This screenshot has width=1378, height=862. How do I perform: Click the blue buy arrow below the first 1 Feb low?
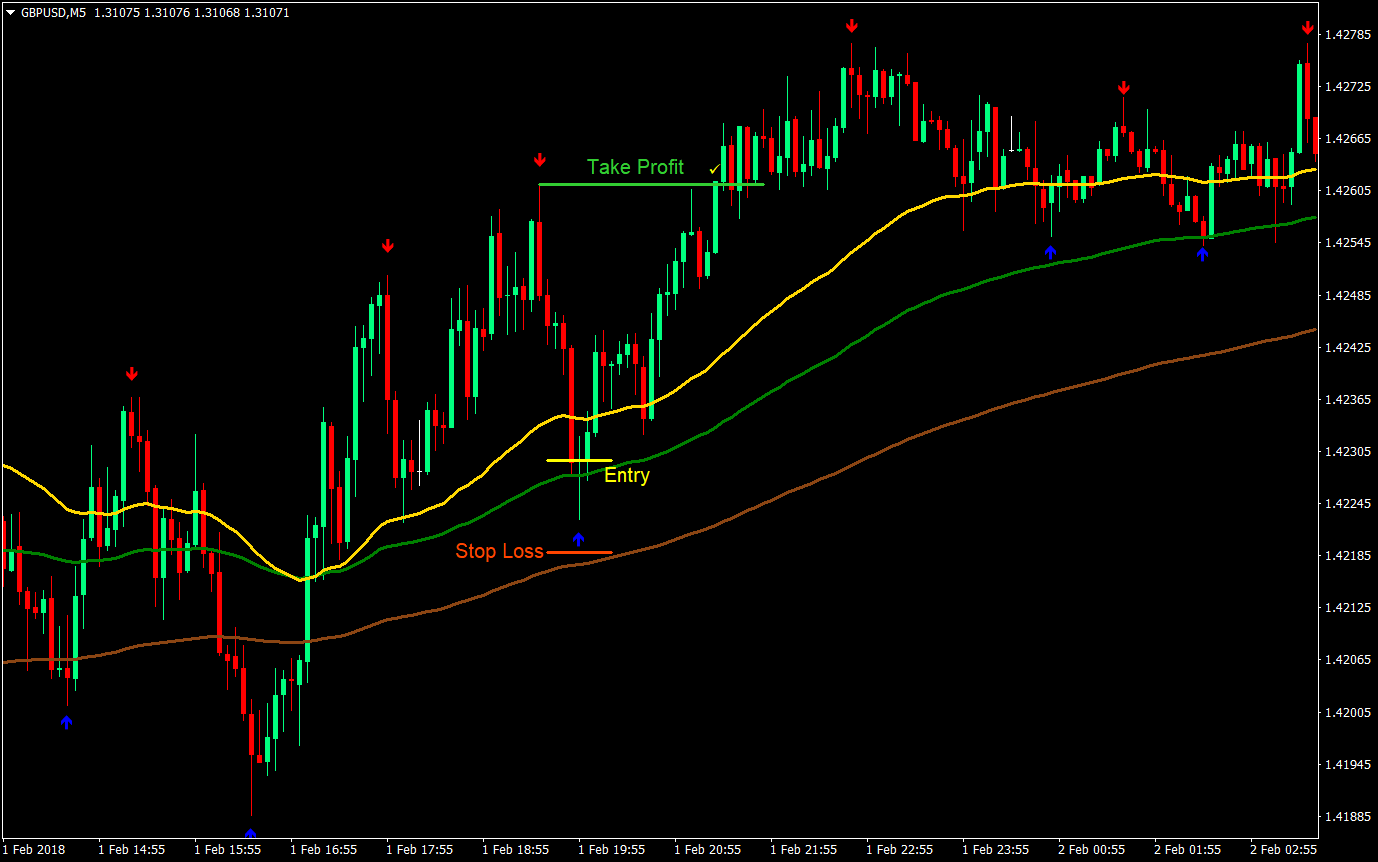pyautogui.click(x=66, y=722)
